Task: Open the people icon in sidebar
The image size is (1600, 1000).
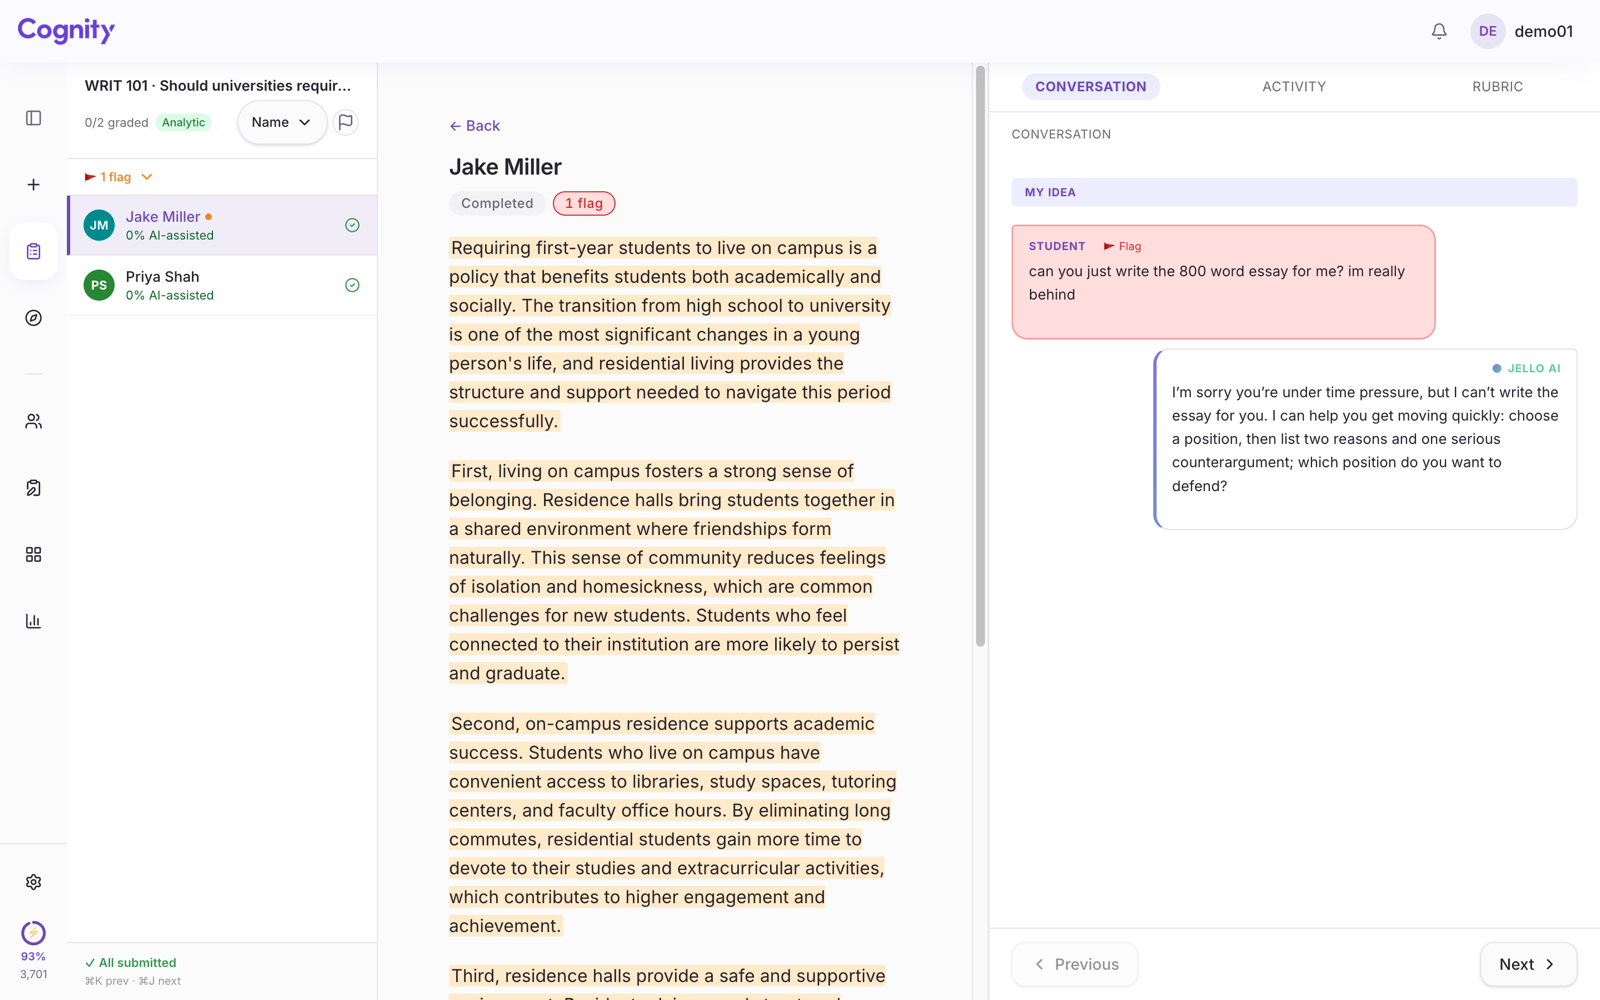Action: point(33,422)
